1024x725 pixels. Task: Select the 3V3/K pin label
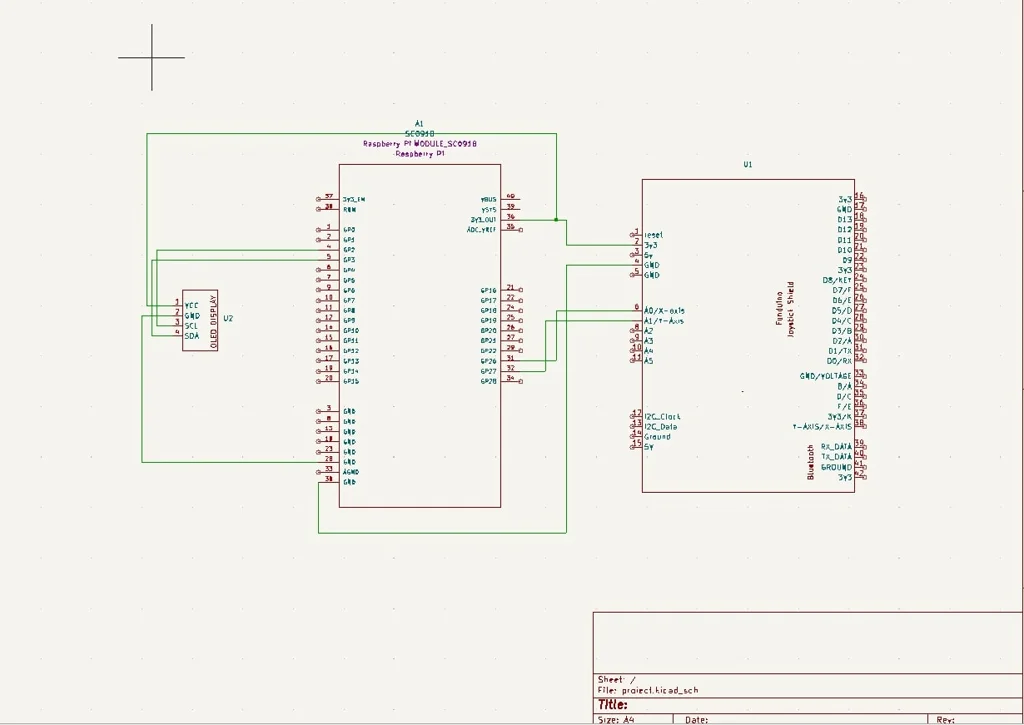[x=840, y=417]
